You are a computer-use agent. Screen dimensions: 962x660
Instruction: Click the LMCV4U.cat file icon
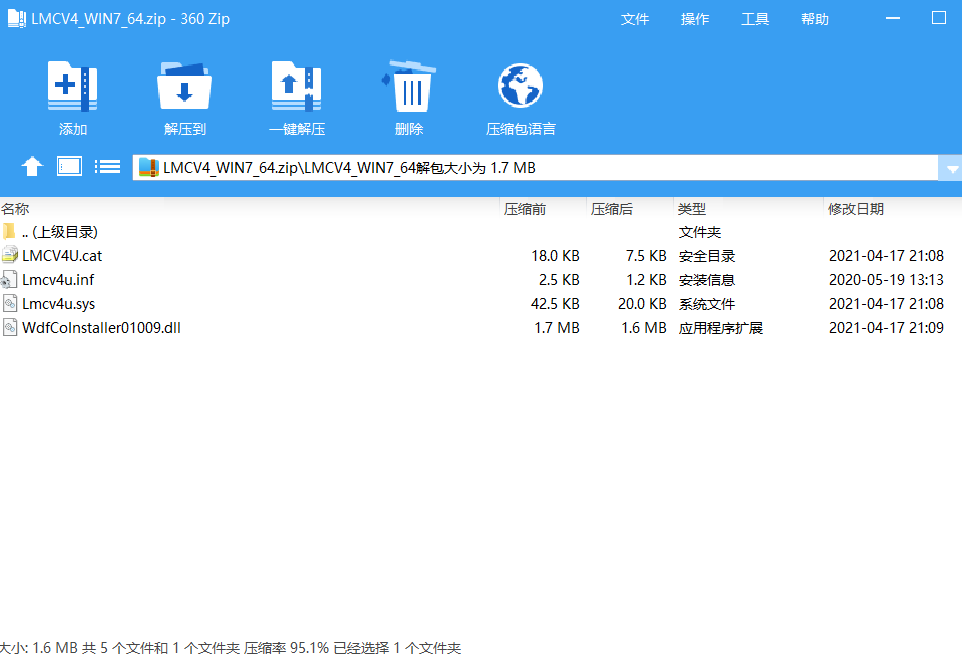[x=9, y=255]
